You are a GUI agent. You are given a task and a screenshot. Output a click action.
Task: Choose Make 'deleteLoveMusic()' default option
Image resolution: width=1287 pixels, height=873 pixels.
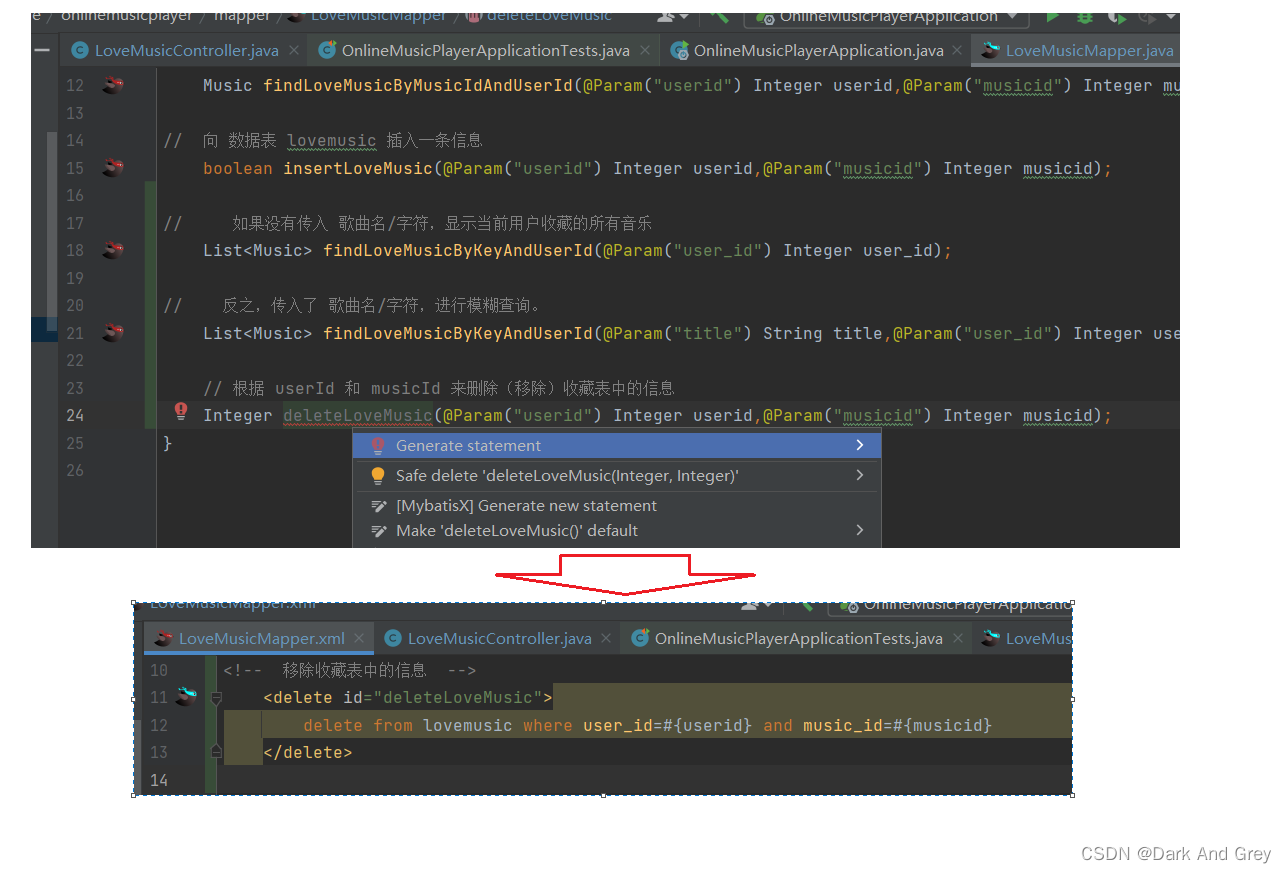pyautogui.click(x=617, y=531)
